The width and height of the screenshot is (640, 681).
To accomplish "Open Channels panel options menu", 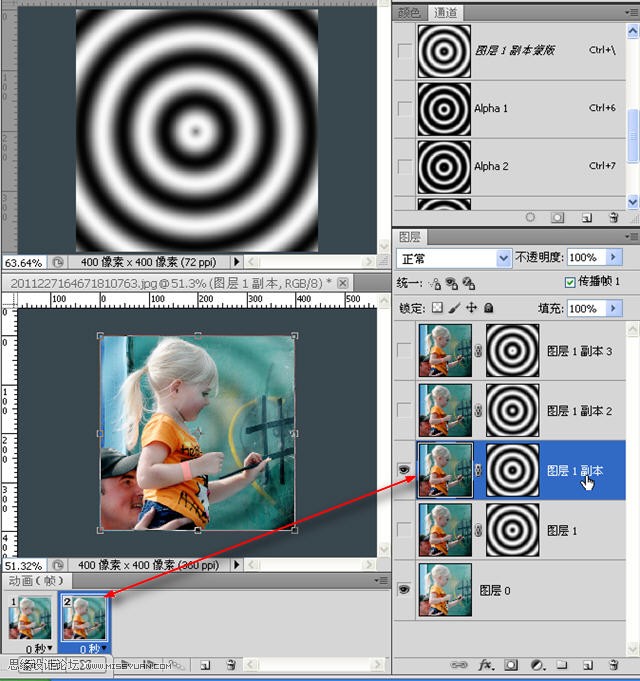I will (631, 13).
